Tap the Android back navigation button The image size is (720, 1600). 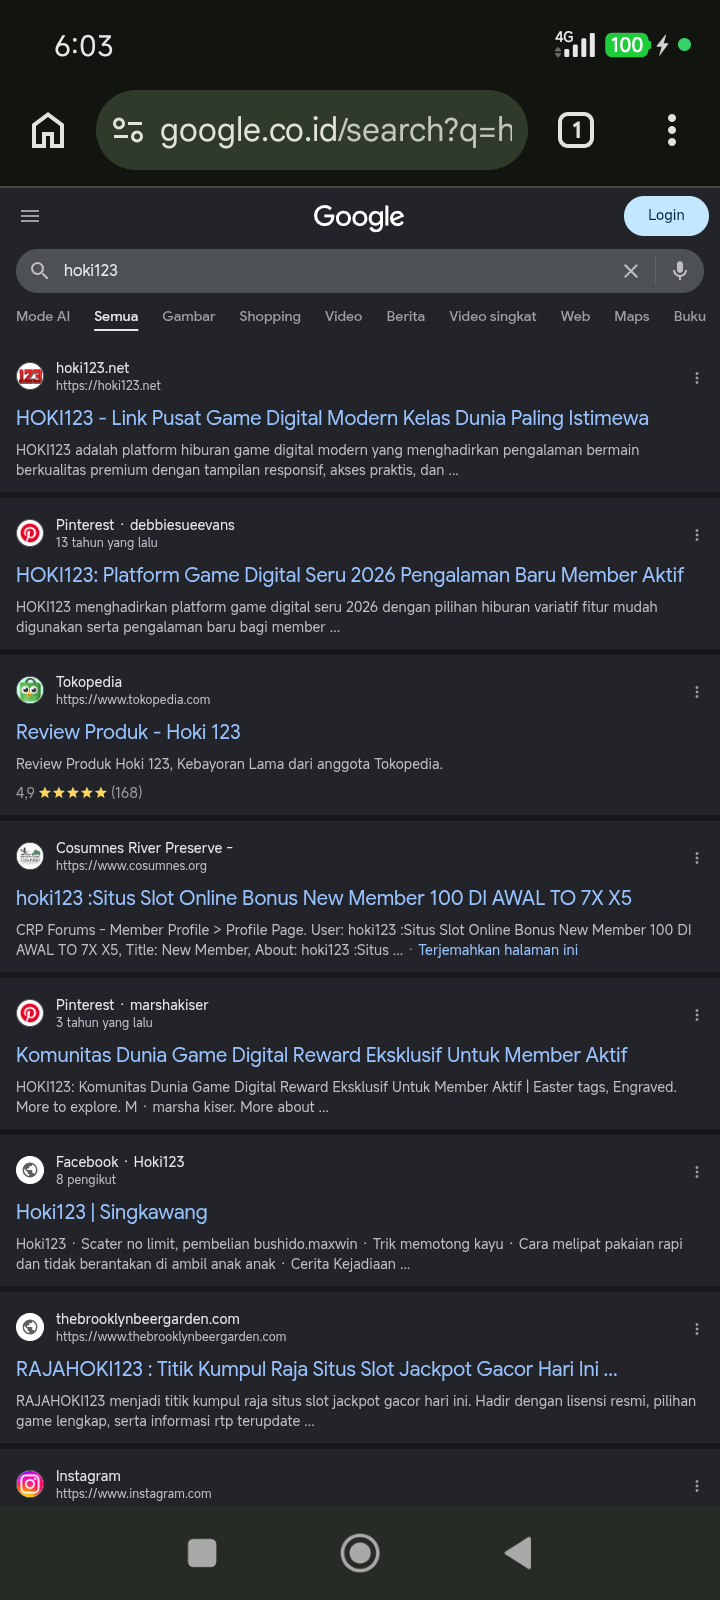[518, 1553]
